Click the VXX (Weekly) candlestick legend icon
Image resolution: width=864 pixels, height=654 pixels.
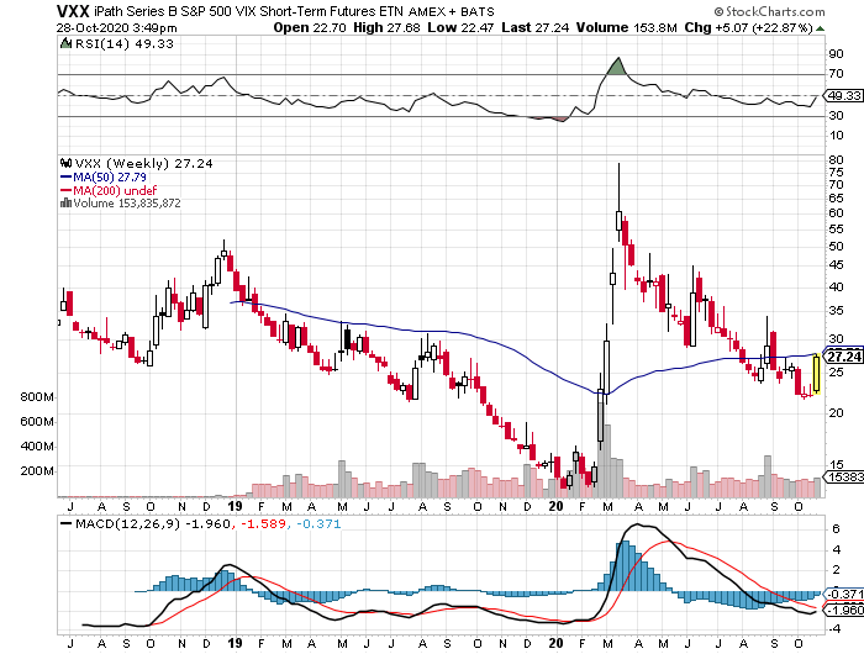click(66, 164)
